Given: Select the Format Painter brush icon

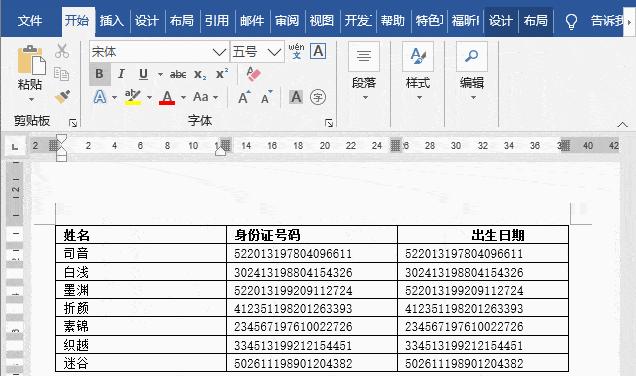Looking at the screenshot, I should click(62, 97).
